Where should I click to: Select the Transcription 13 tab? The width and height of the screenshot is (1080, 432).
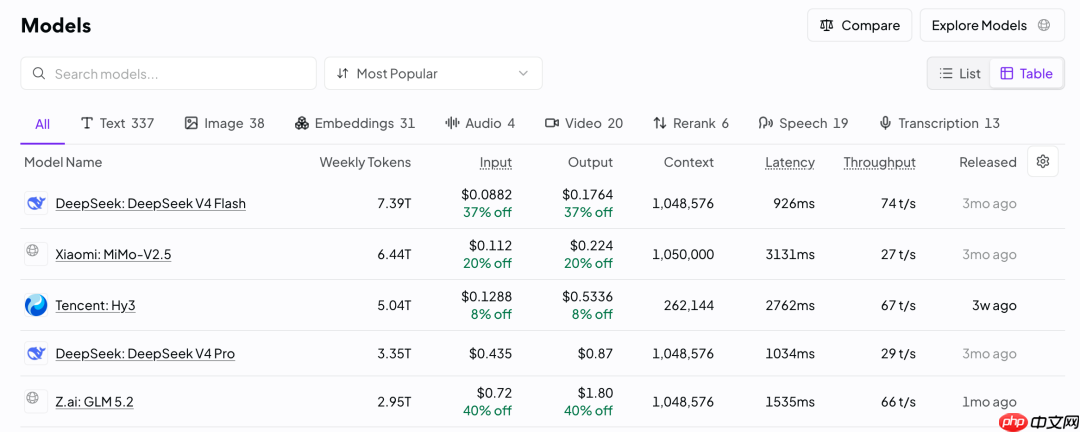[x=939, y=123]
